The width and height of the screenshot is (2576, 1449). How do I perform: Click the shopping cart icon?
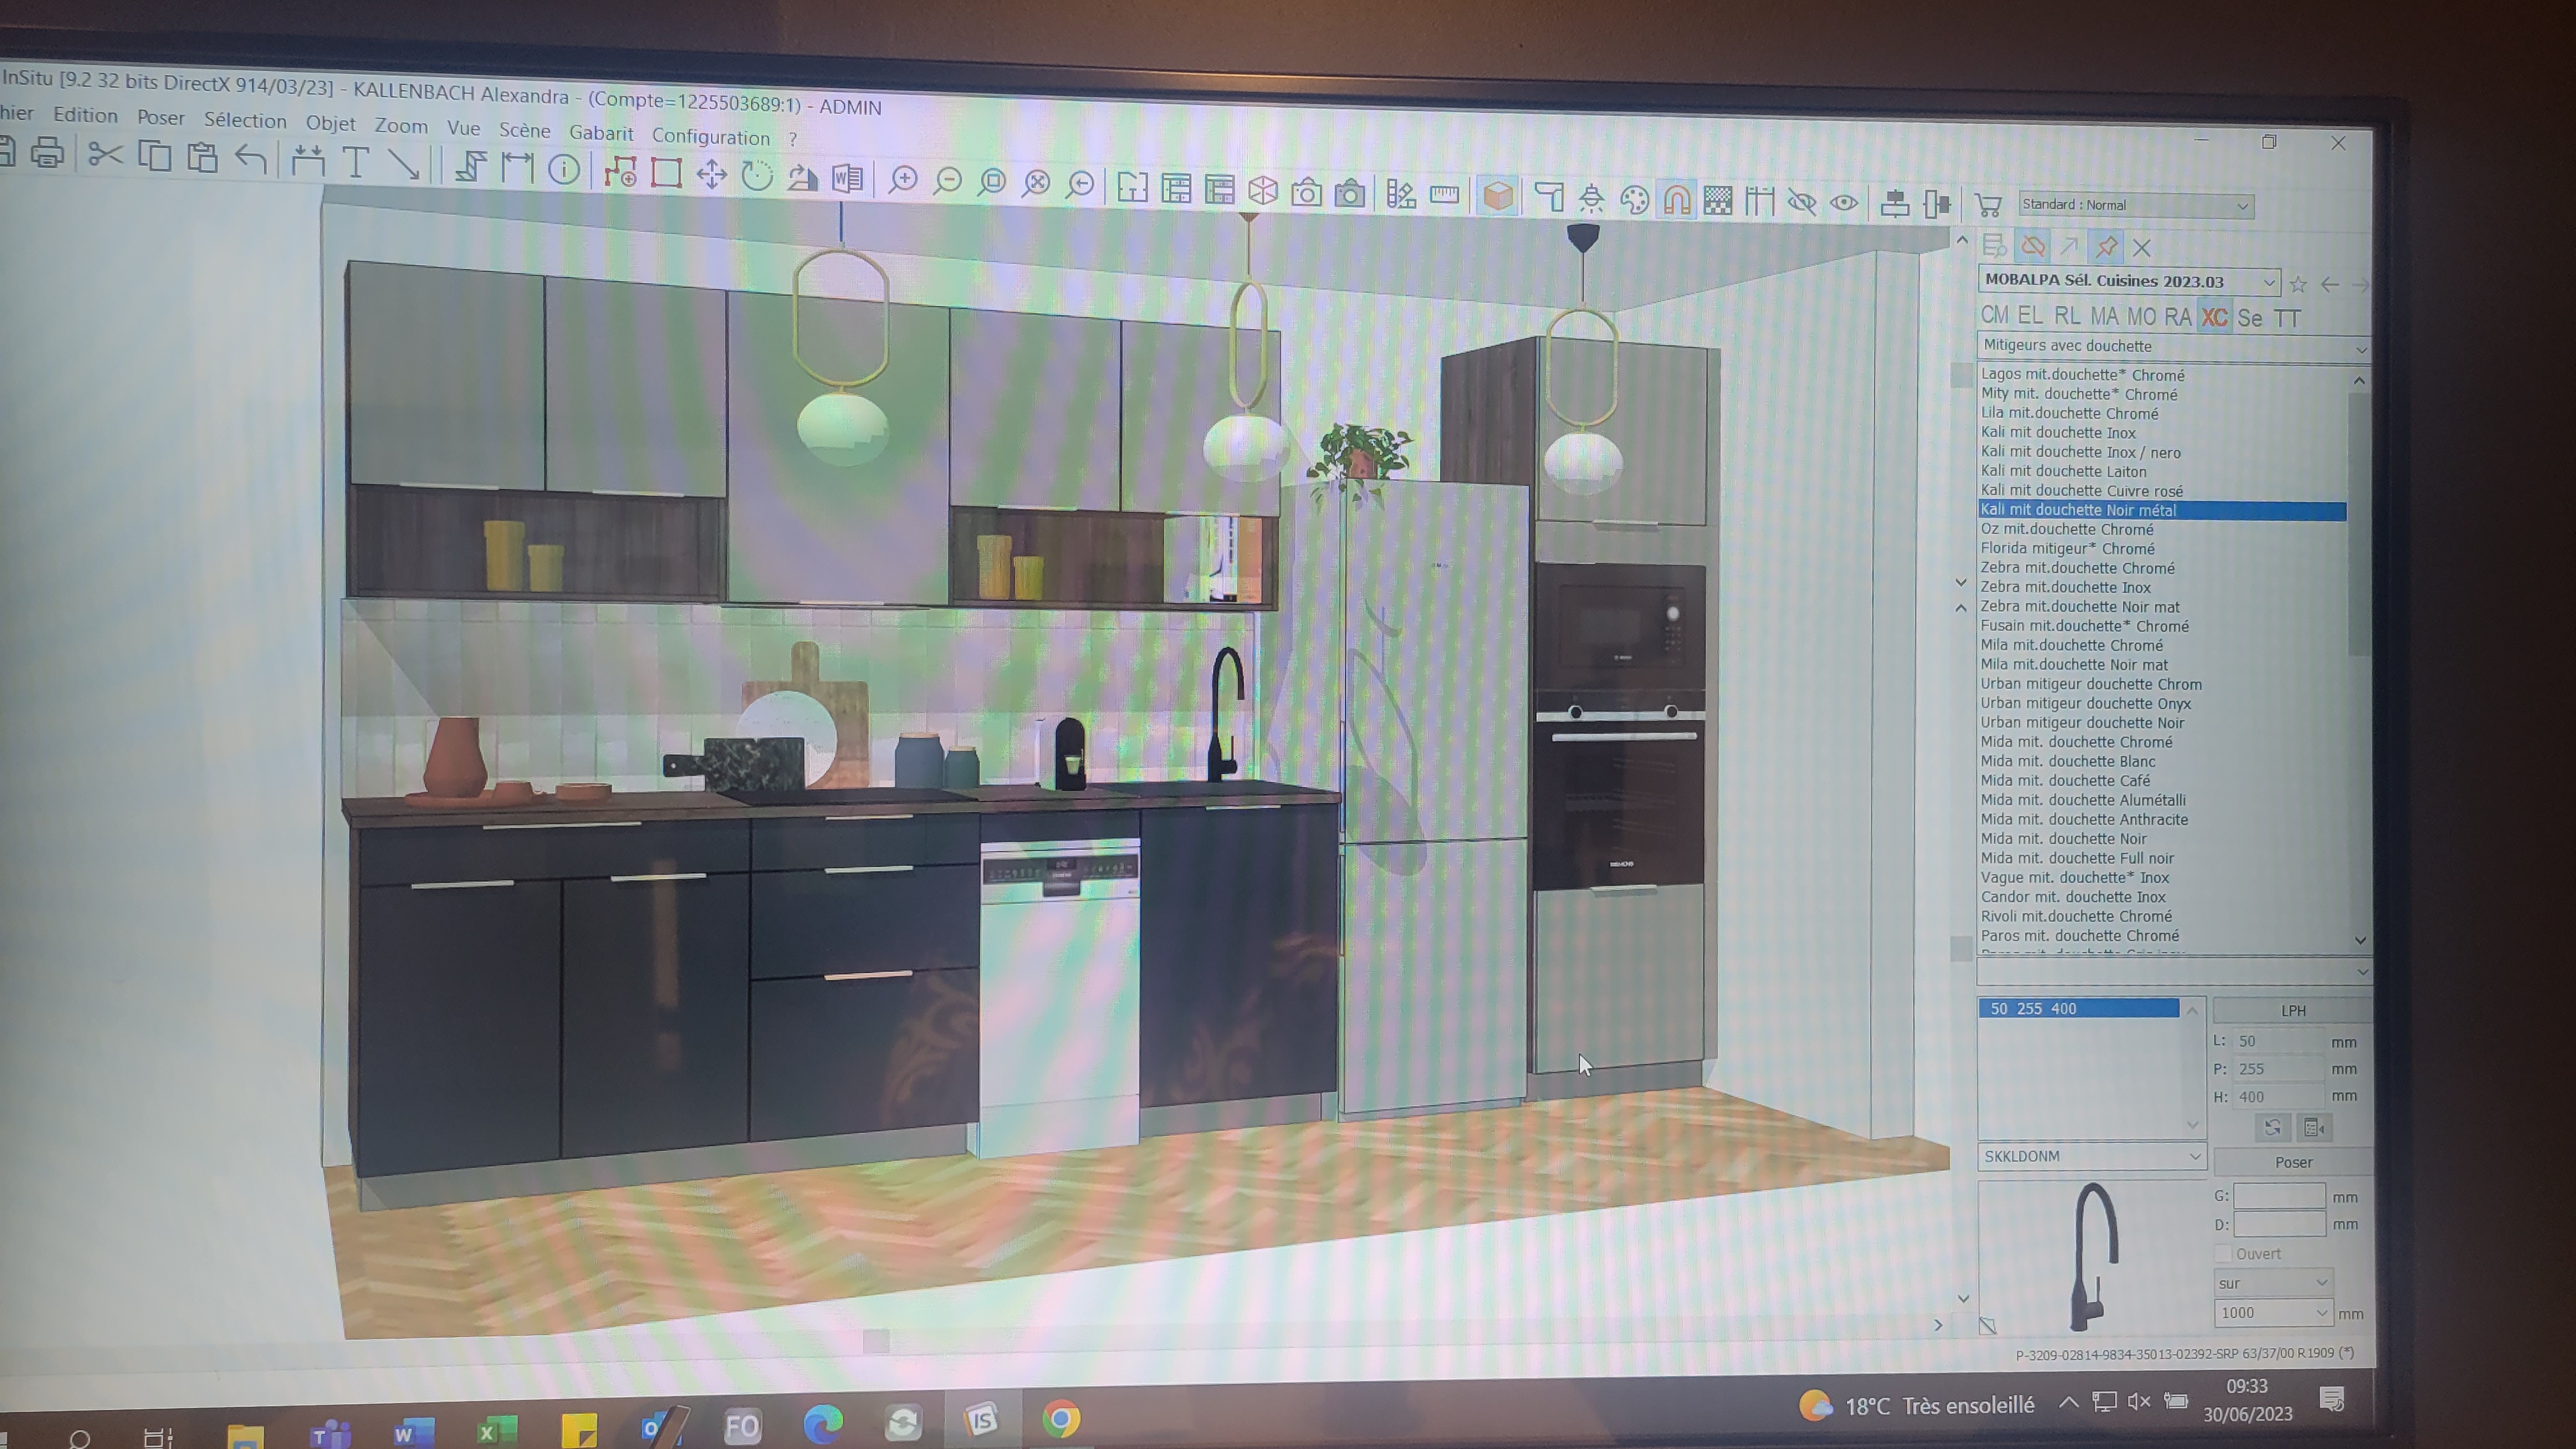(1988, 205)
